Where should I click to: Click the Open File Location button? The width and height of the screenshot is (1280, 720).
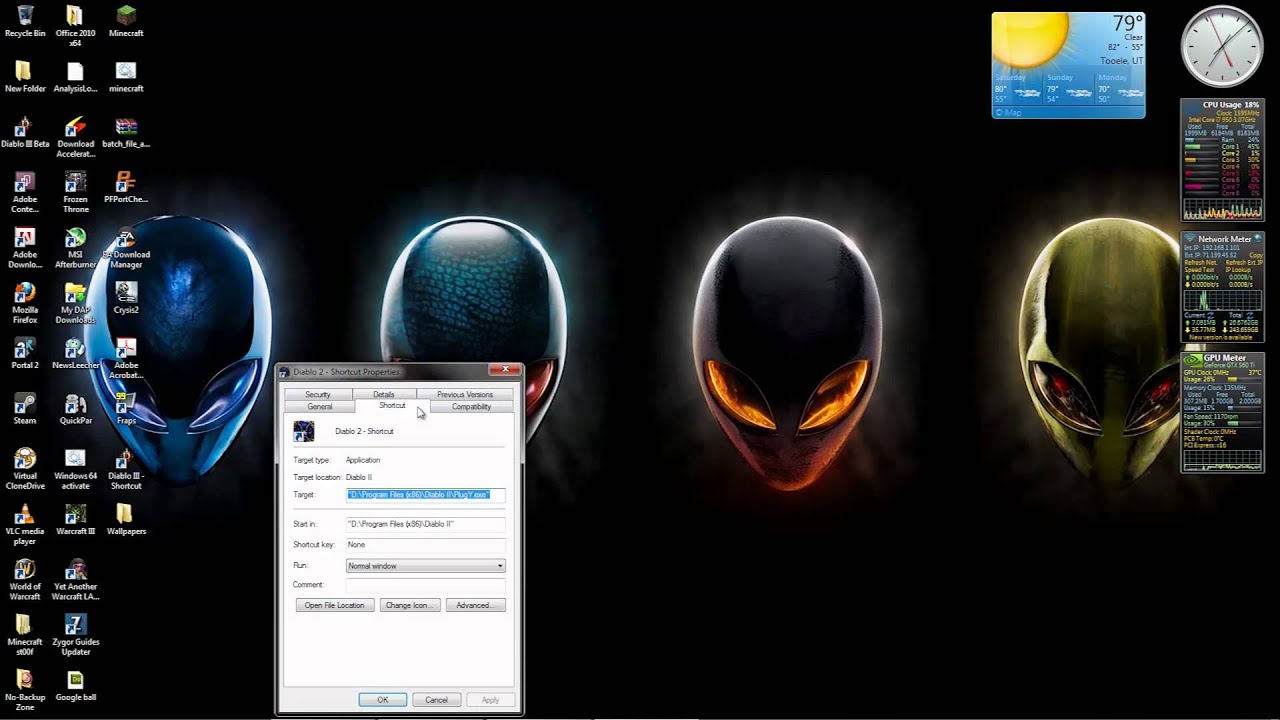coord(335,605)
